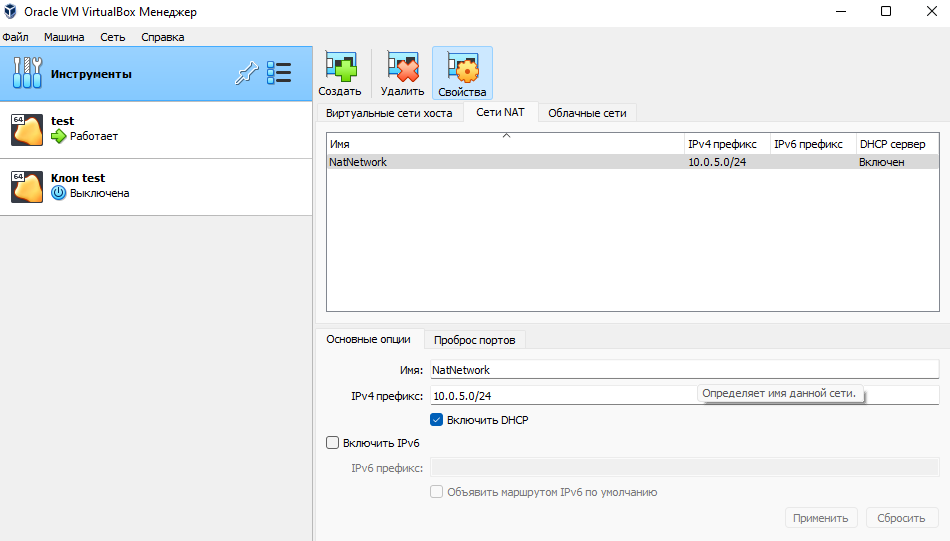This screenshot has width=950, height=541.
Task: Minimize the VirtualBox Manager window
Action: (x=841, y=12)
